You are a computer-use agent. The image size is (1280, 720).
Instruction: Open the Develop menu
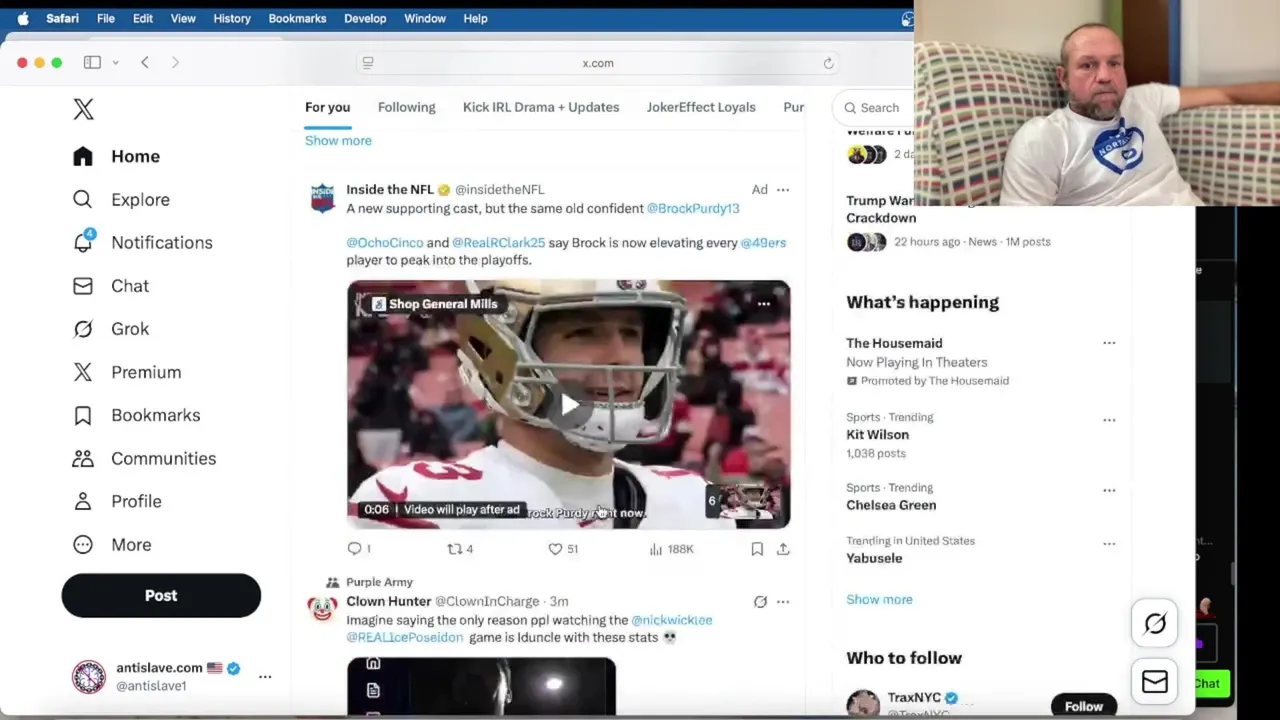point(365,18)
